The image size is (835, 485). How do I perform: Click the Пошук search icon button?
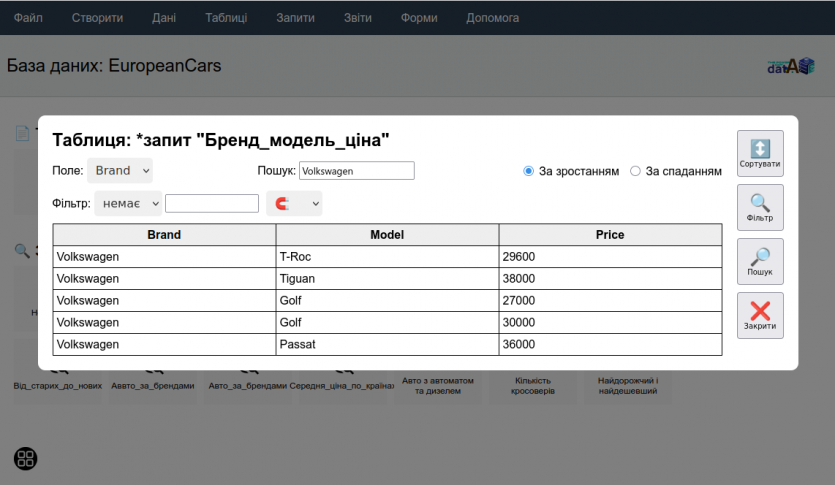click(x=760, y=262)
